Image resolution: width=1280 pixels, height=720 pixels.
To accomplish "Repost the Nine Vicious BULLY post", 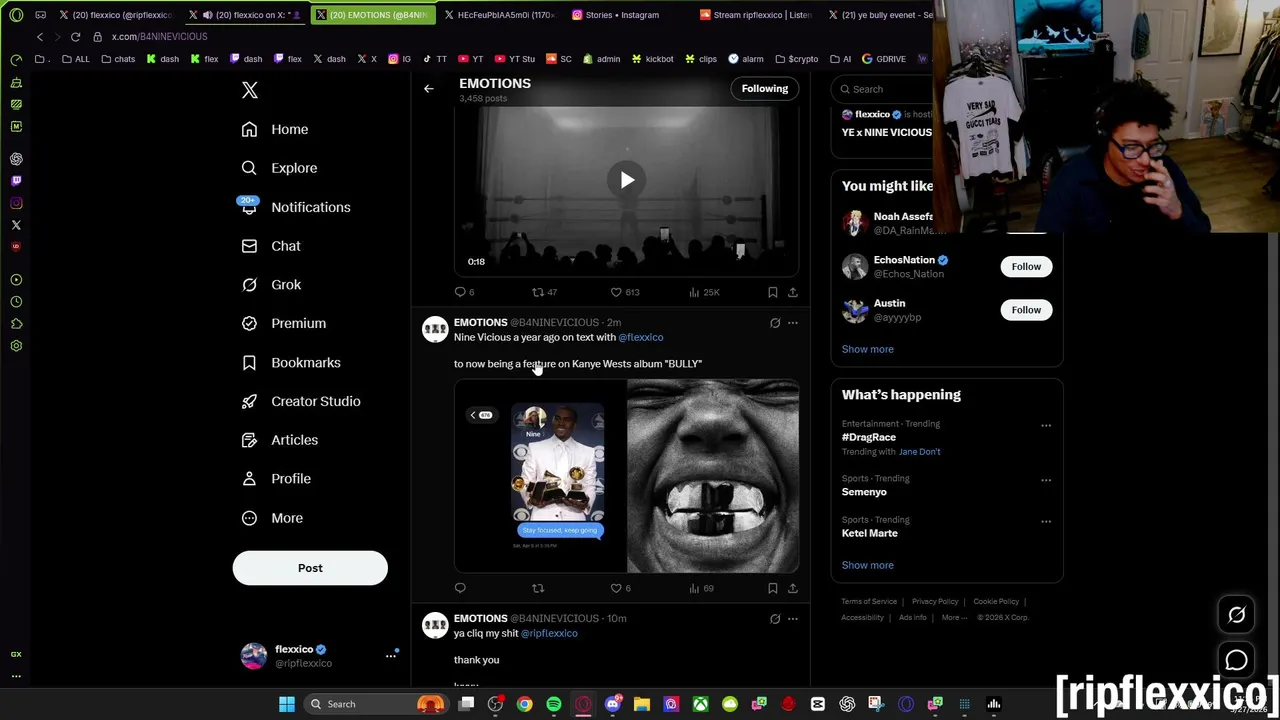I will click(x=538, y=588).
